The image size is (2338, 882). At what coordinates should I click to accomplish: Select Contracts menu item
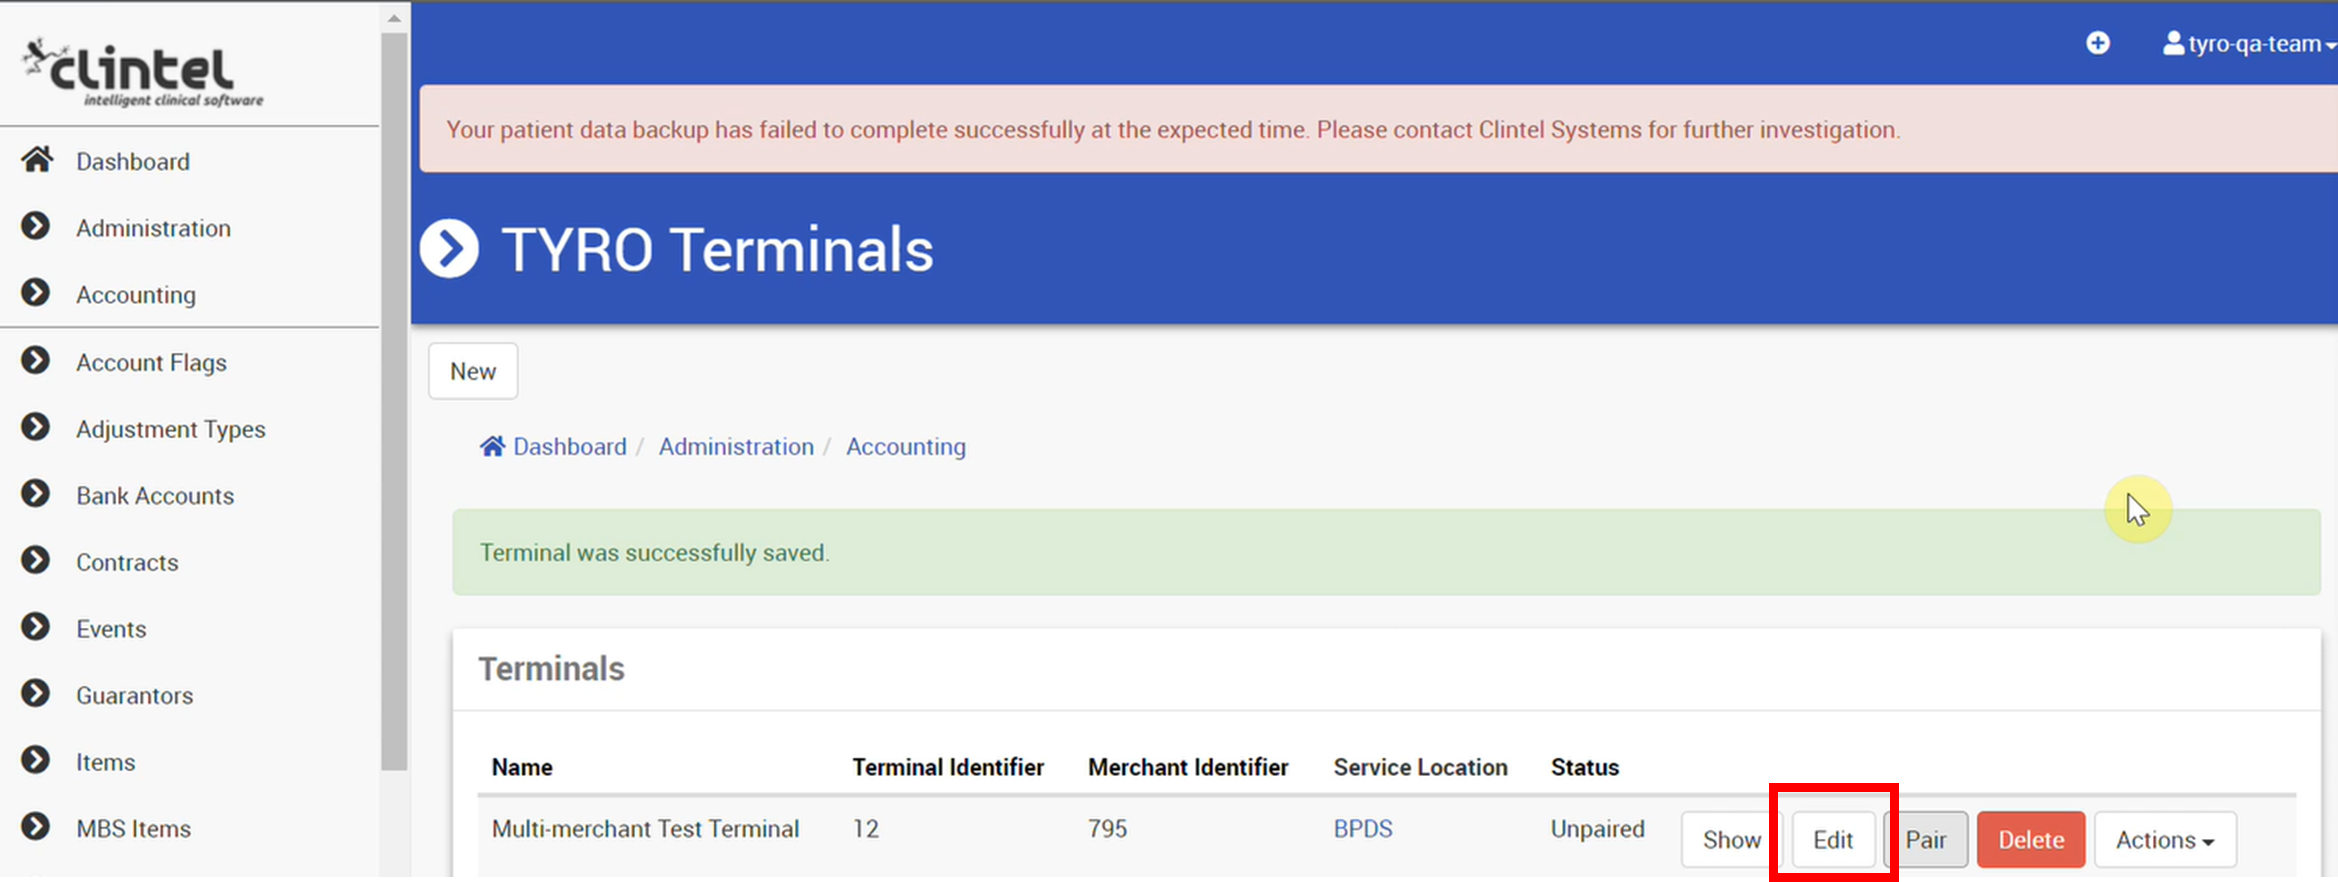(127, 562)
